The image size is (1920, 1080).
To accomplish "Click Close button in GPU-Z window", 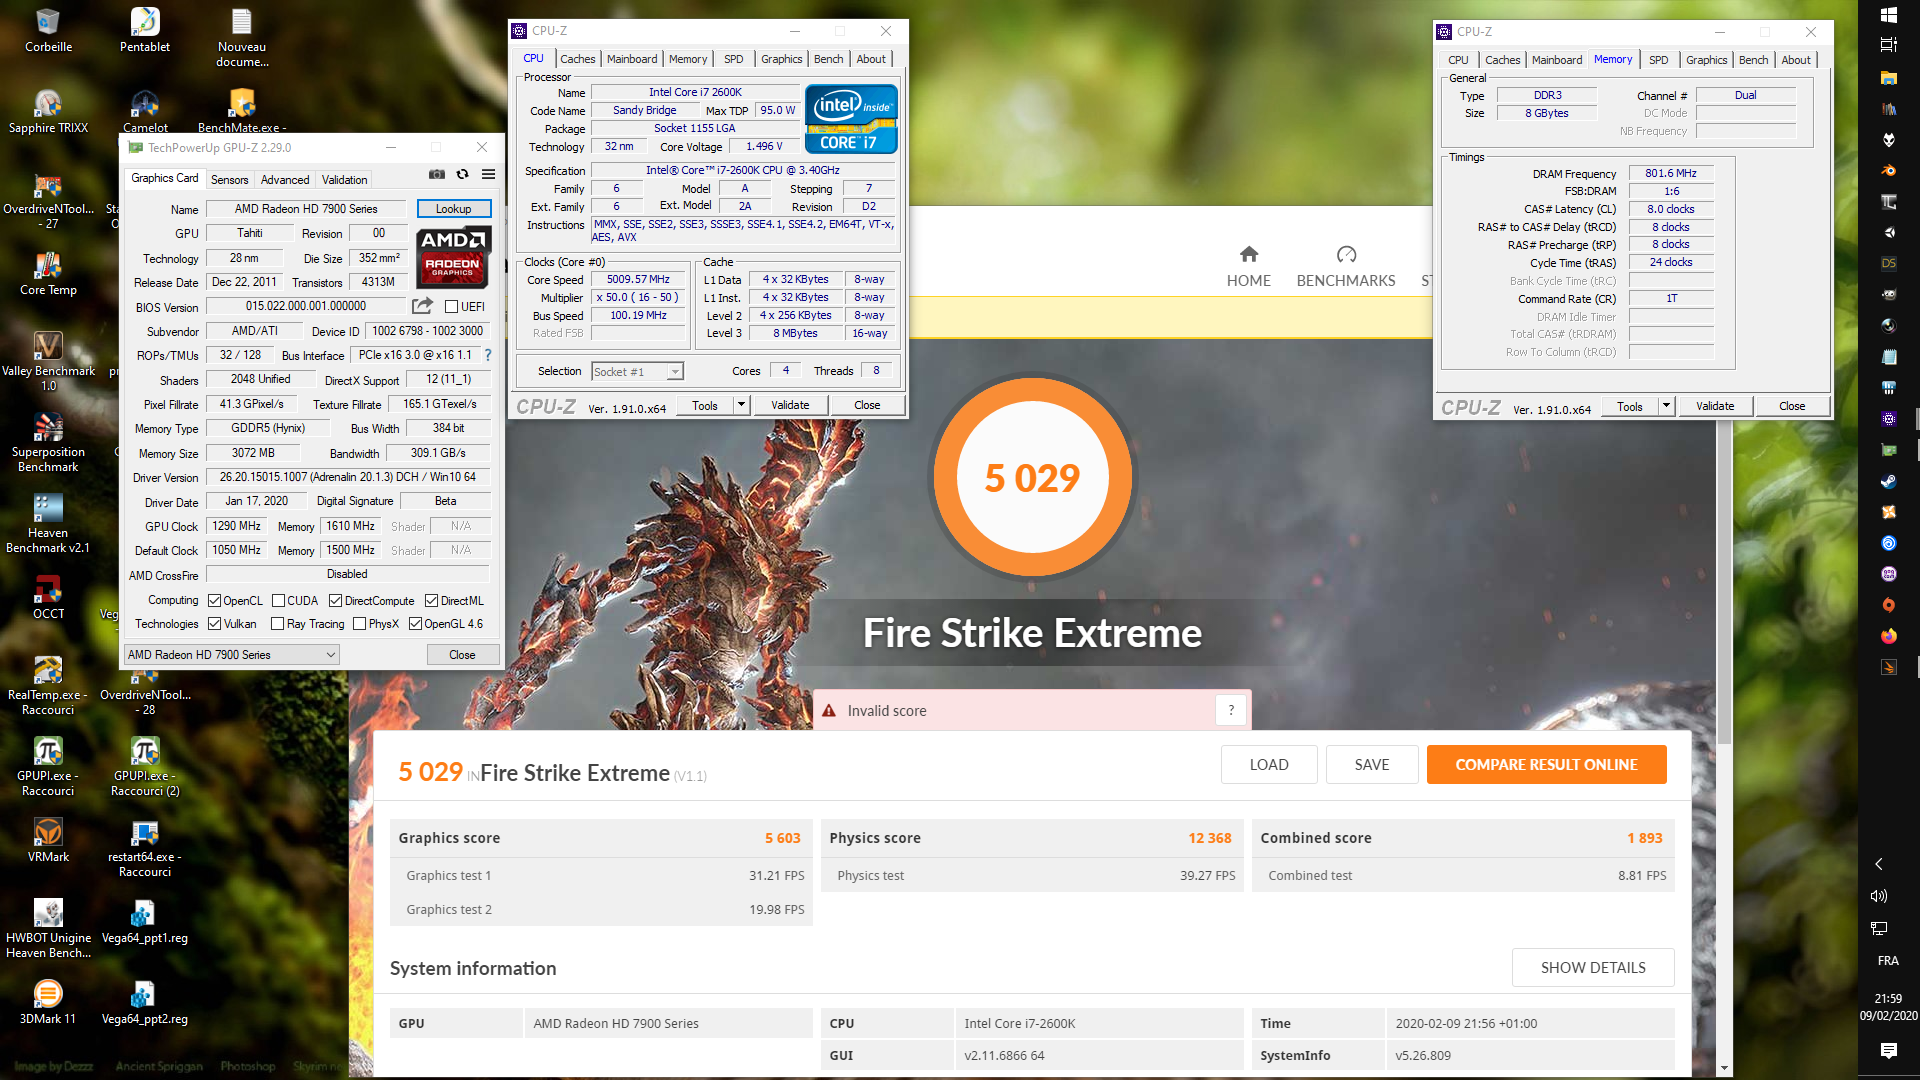I will 462,655.
